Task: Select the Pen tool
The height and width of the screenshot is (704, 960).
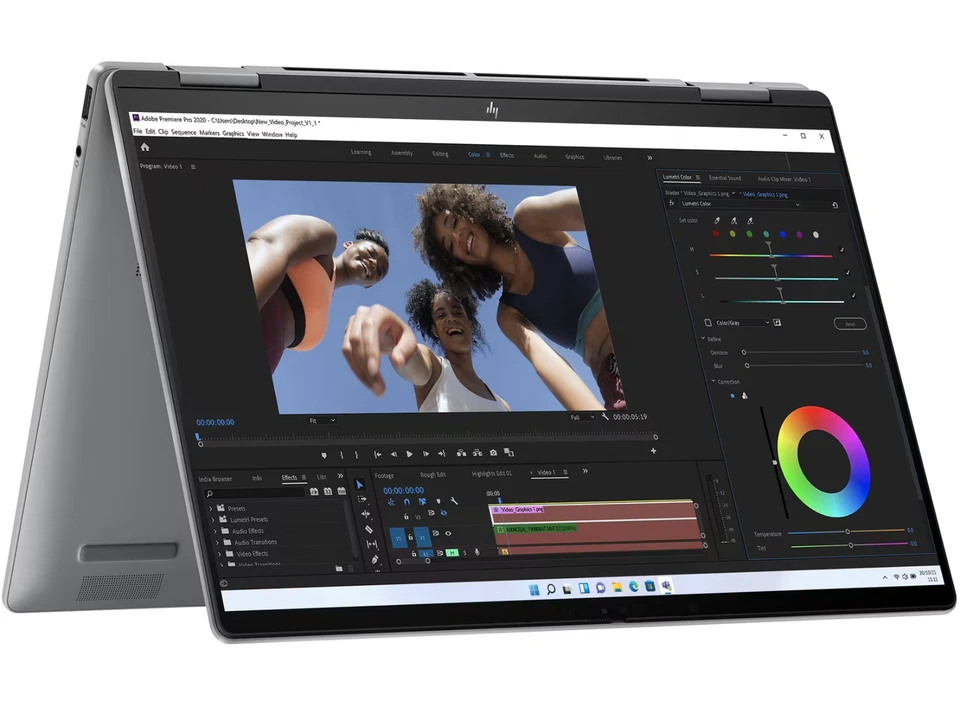Action: [375, 560]
